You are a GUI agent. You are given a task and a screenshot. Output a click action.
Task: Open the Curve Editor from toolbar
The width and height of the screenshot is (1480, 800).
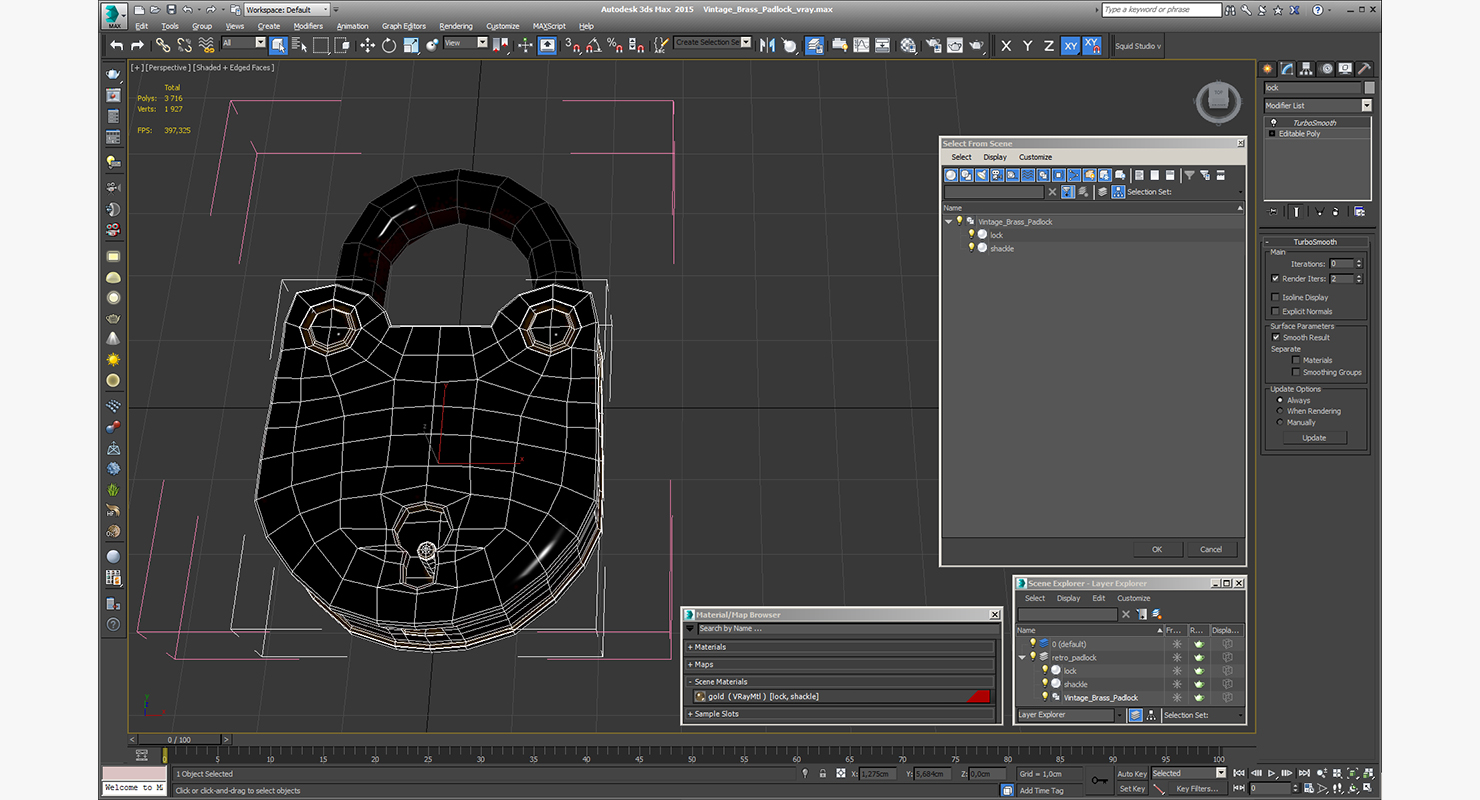coord(860,45)
